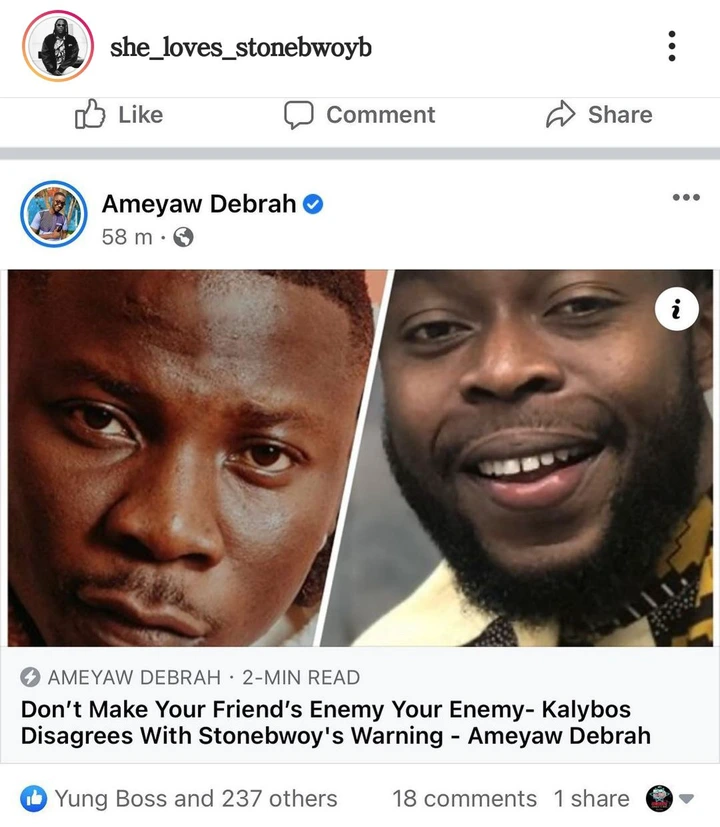Viewport: 720px width, 827px height.
Task: Tap the Comment speech bubble icon
Action: [x=299, y=114]
